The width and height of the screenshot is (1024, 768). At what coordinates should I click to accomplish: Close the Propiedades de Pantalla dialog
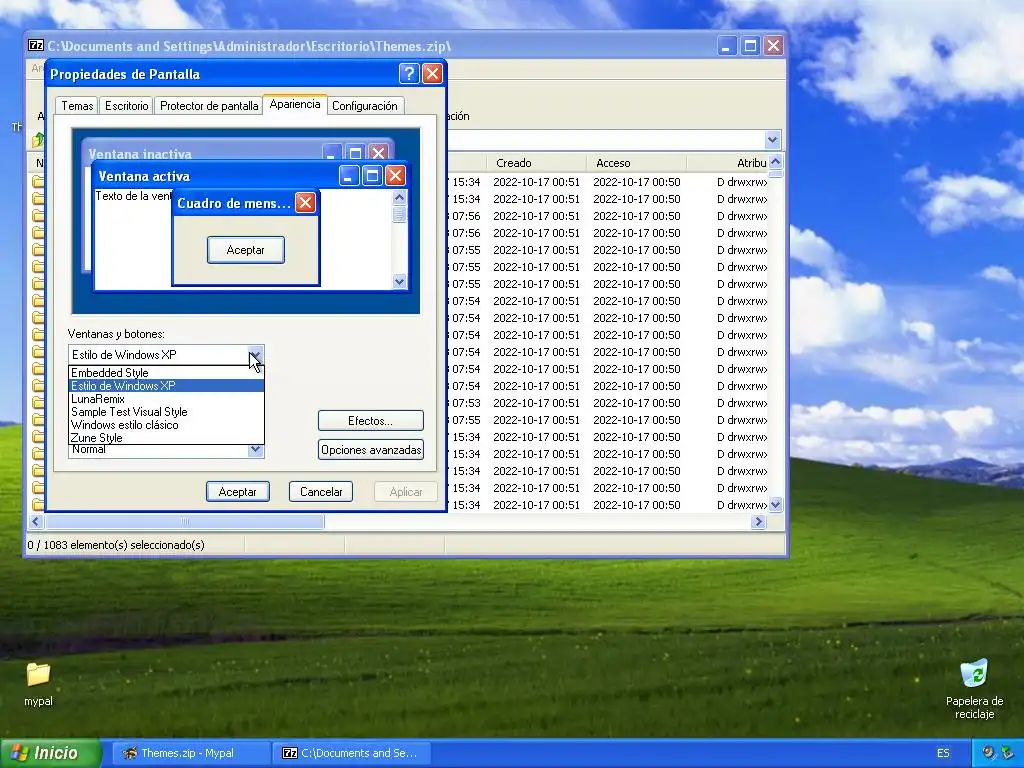tap(432, 74)
